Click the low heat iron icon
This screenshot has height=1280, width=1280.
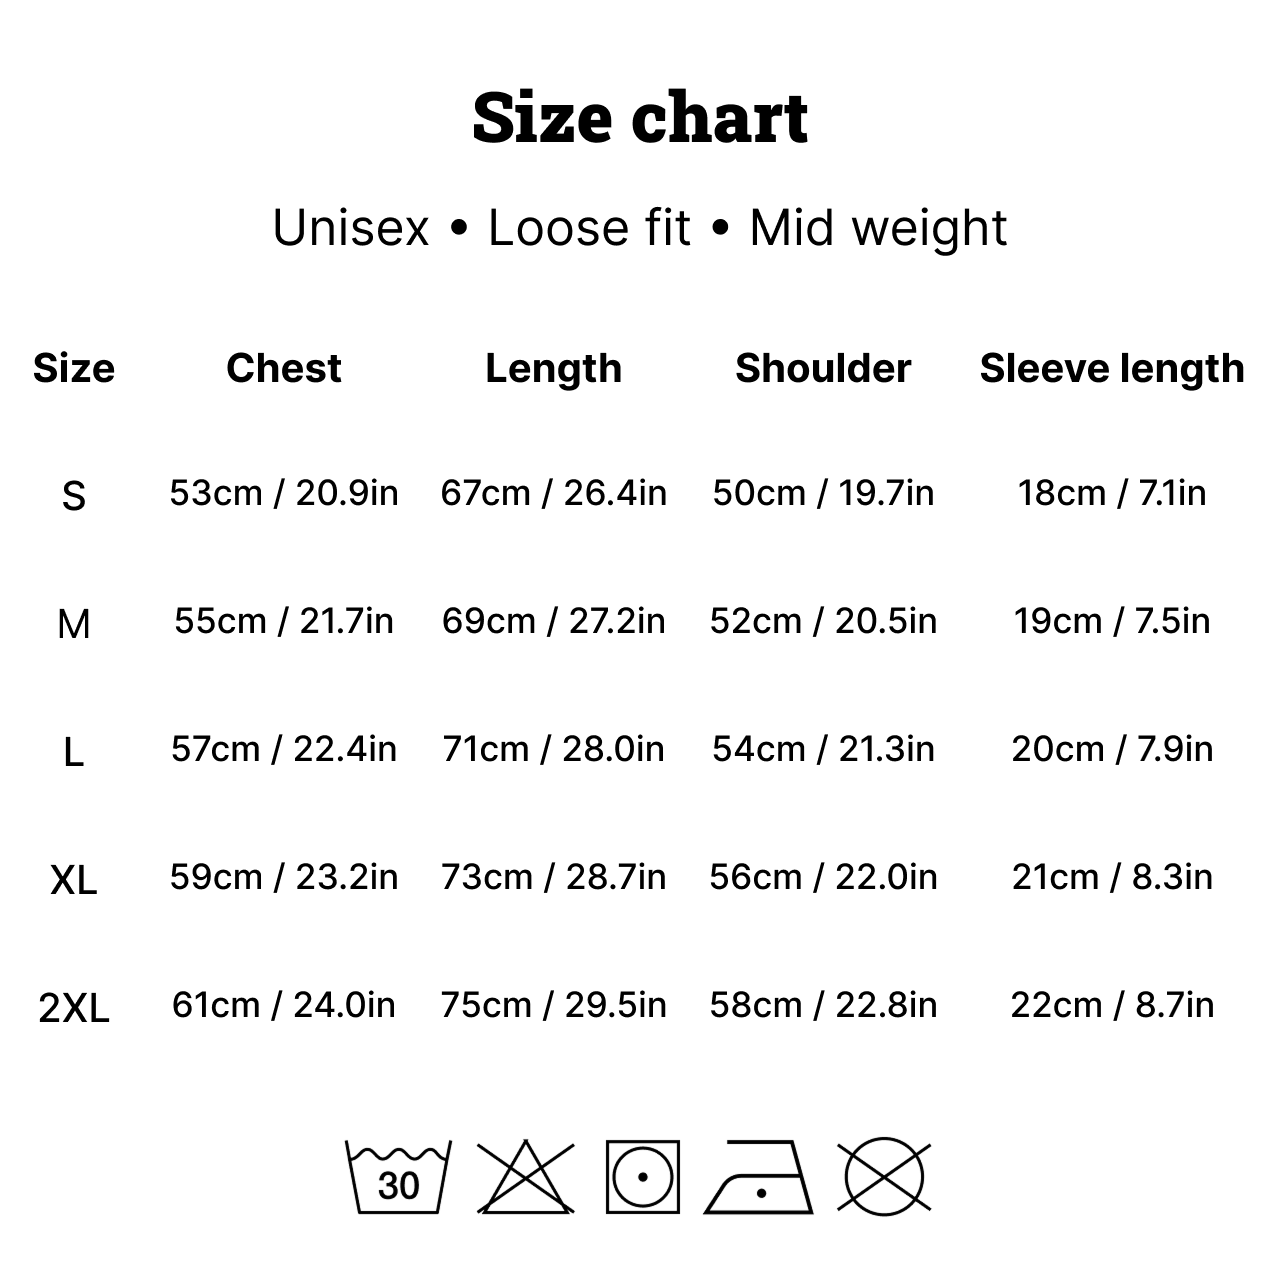coord(759,1177)
